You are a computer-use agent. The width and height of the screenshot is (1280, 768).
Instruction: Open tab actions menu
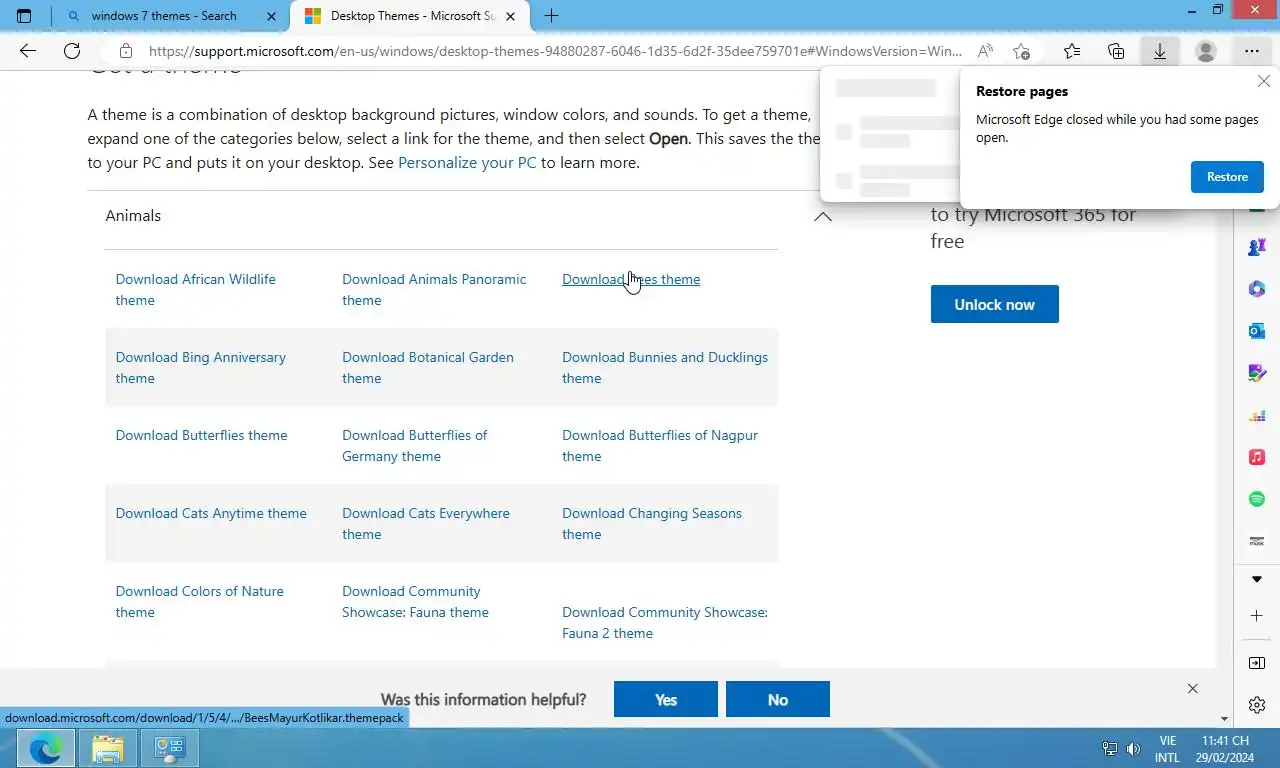(x=24, y=16)
